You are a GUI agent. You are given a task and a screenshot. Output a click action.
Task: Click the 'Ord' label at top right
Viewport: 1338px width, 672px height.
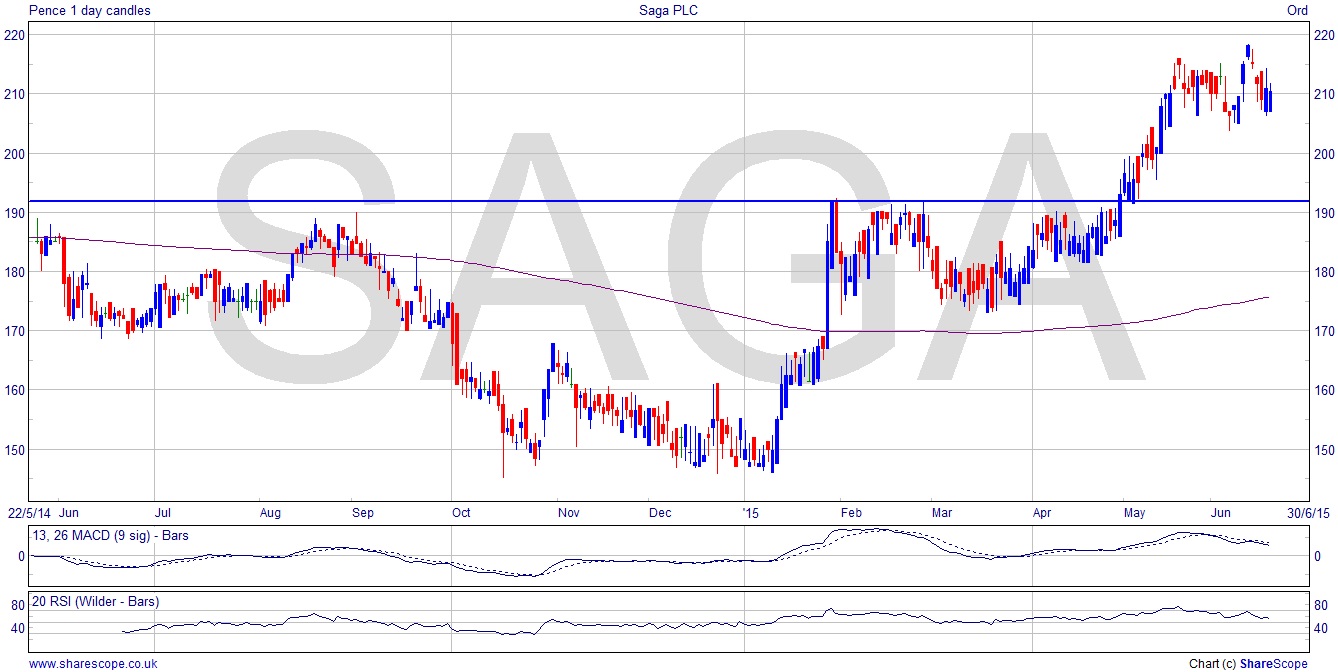pos(1296,10)
